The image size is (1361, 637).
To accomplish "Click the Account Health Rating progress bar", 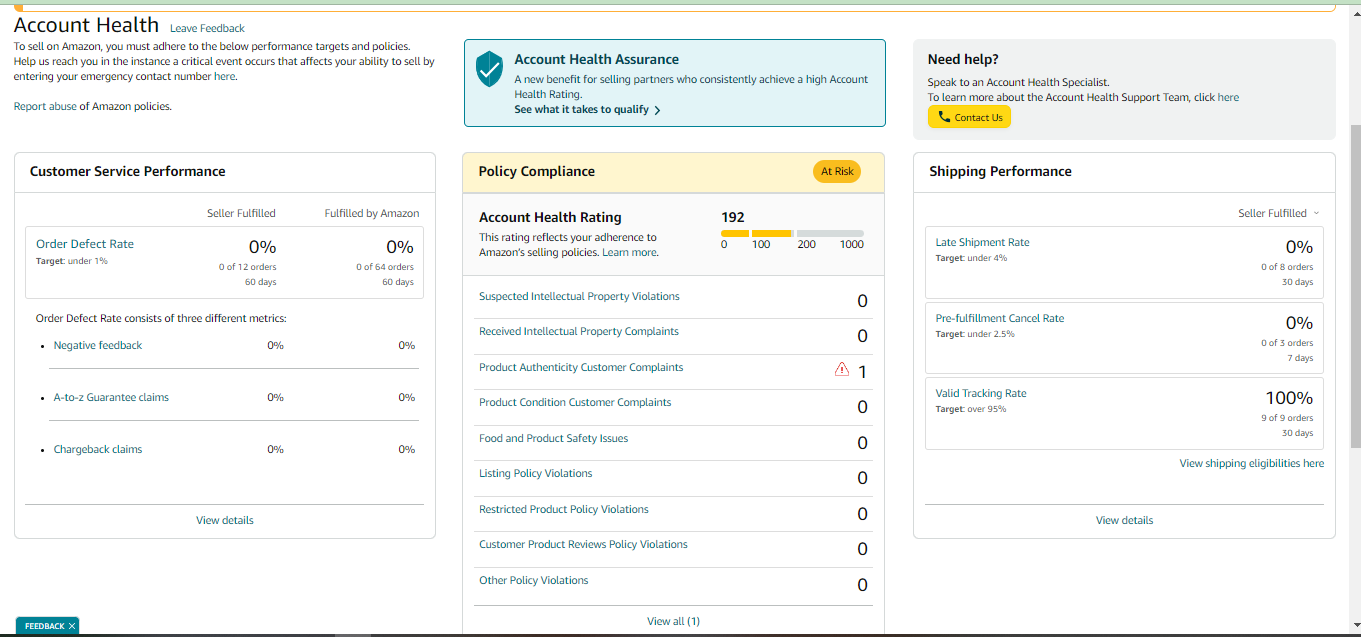I will point(792,233).
